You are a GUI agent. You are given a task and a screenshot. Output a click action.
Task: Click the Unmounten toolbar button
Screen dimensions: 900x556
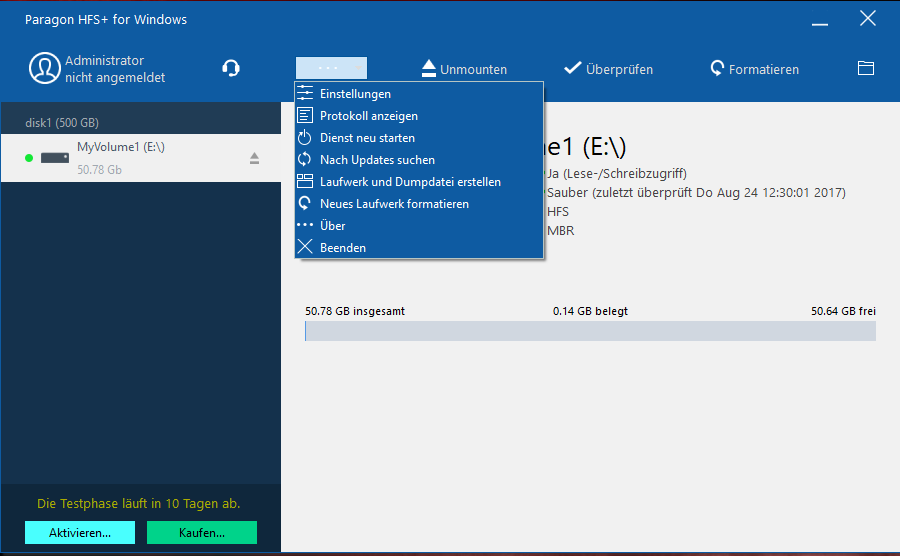point(464,69)
